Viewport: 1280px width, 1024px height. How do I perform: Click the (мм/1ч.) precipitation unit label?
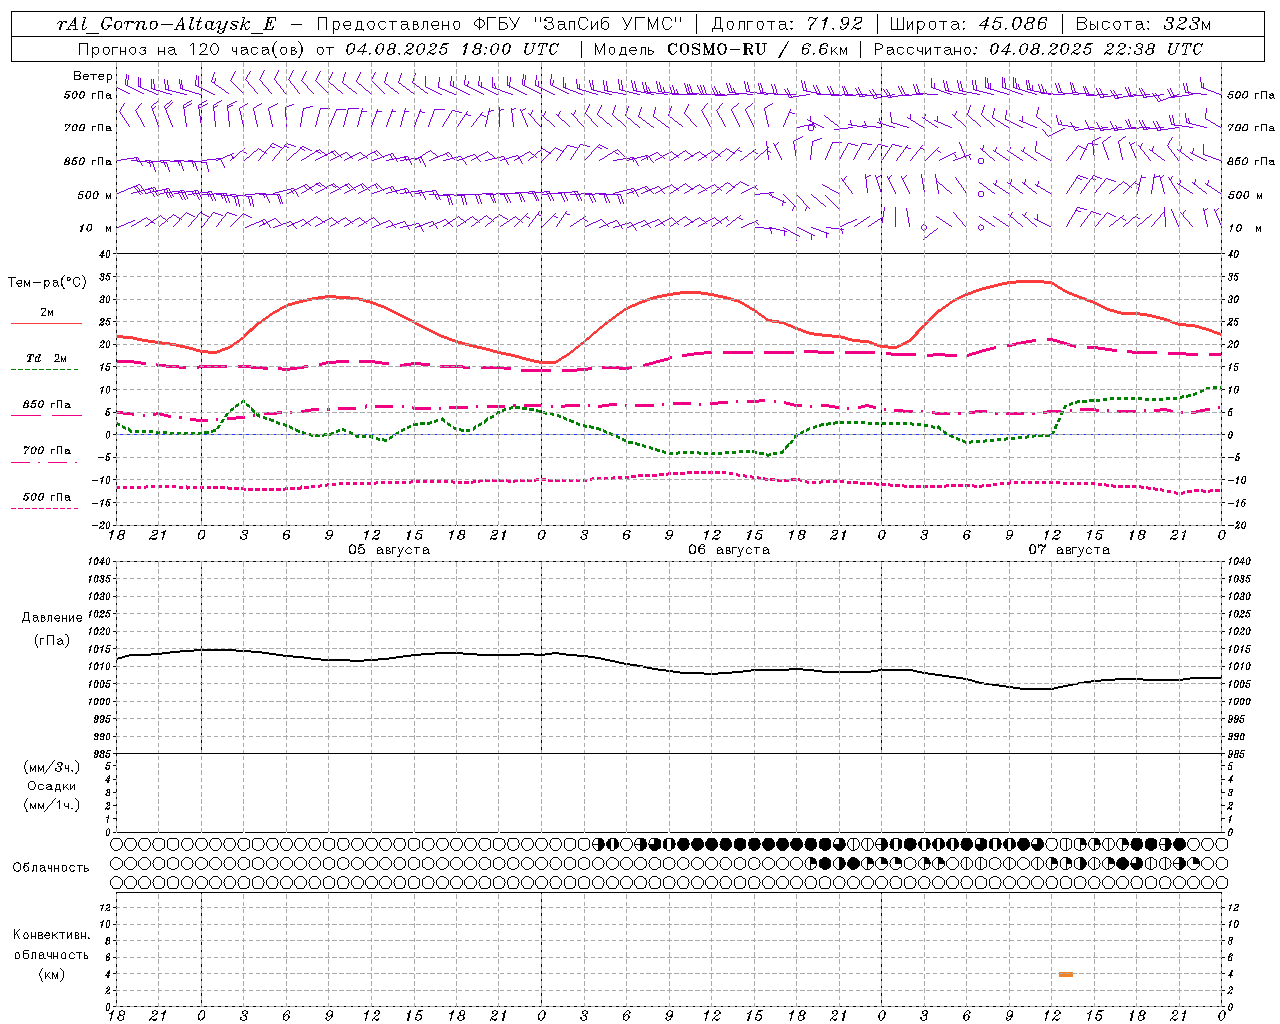point(51,805)
